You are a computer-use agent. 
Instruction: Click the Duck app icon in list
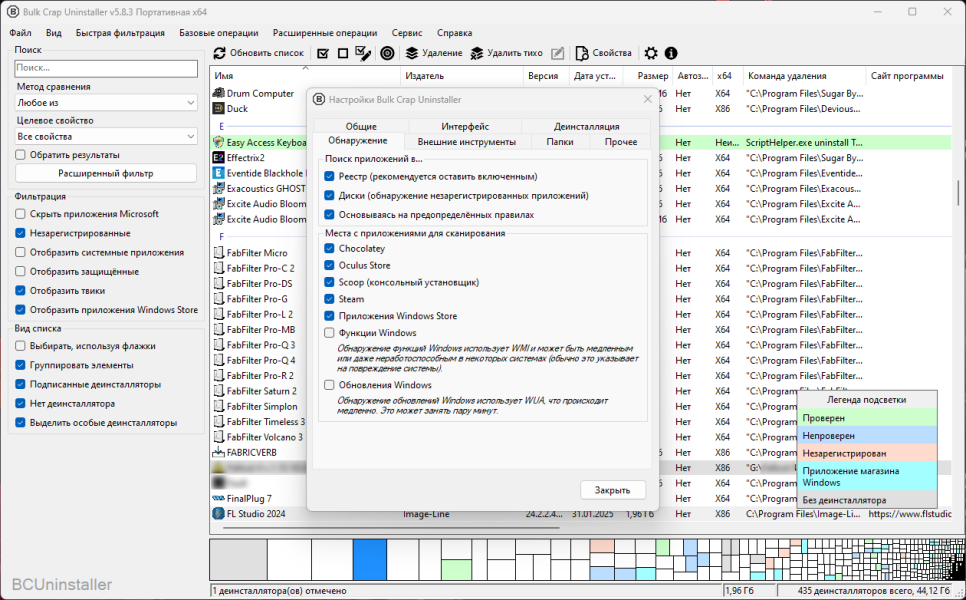(218, 108)
